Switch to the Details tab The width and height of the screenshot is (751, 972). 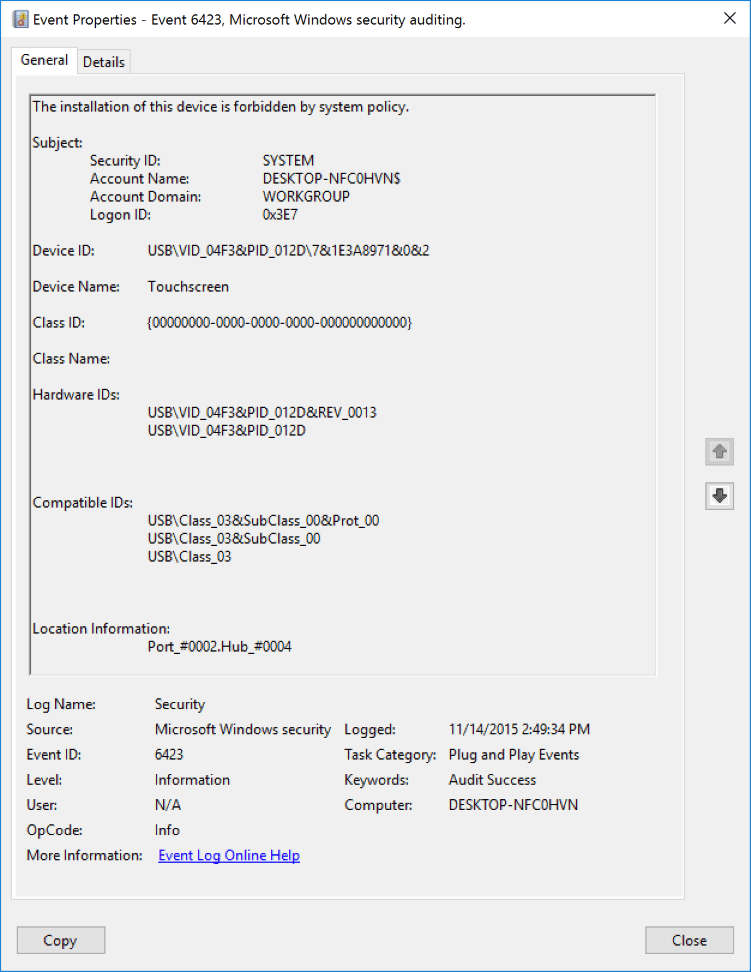[x=104, y=62]
